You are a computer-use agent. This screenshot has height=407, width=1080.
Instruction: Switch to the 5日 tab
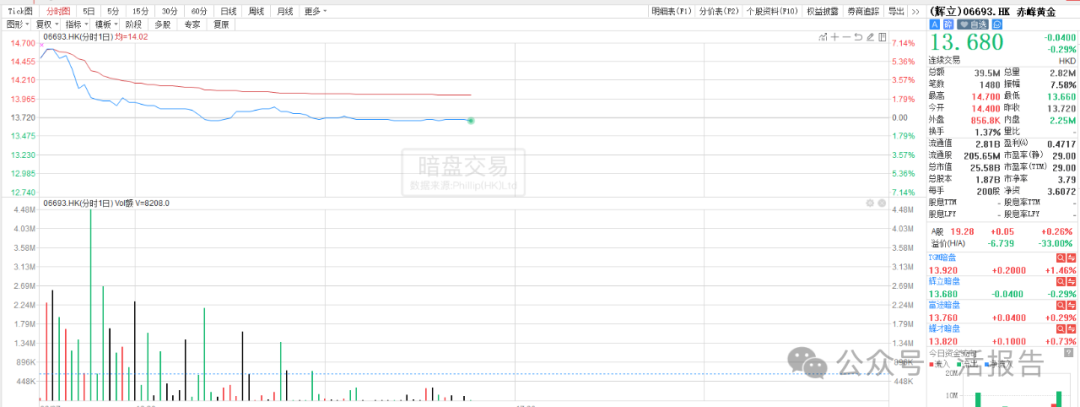point(90,11)
